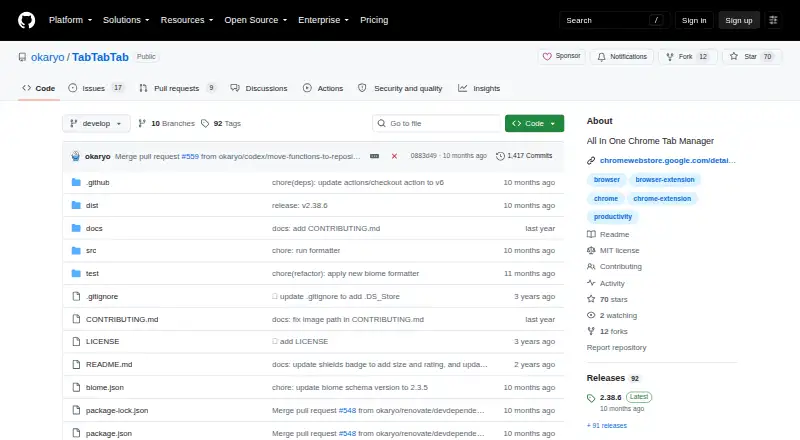Open okaryo owner profile link

[47, 57]
